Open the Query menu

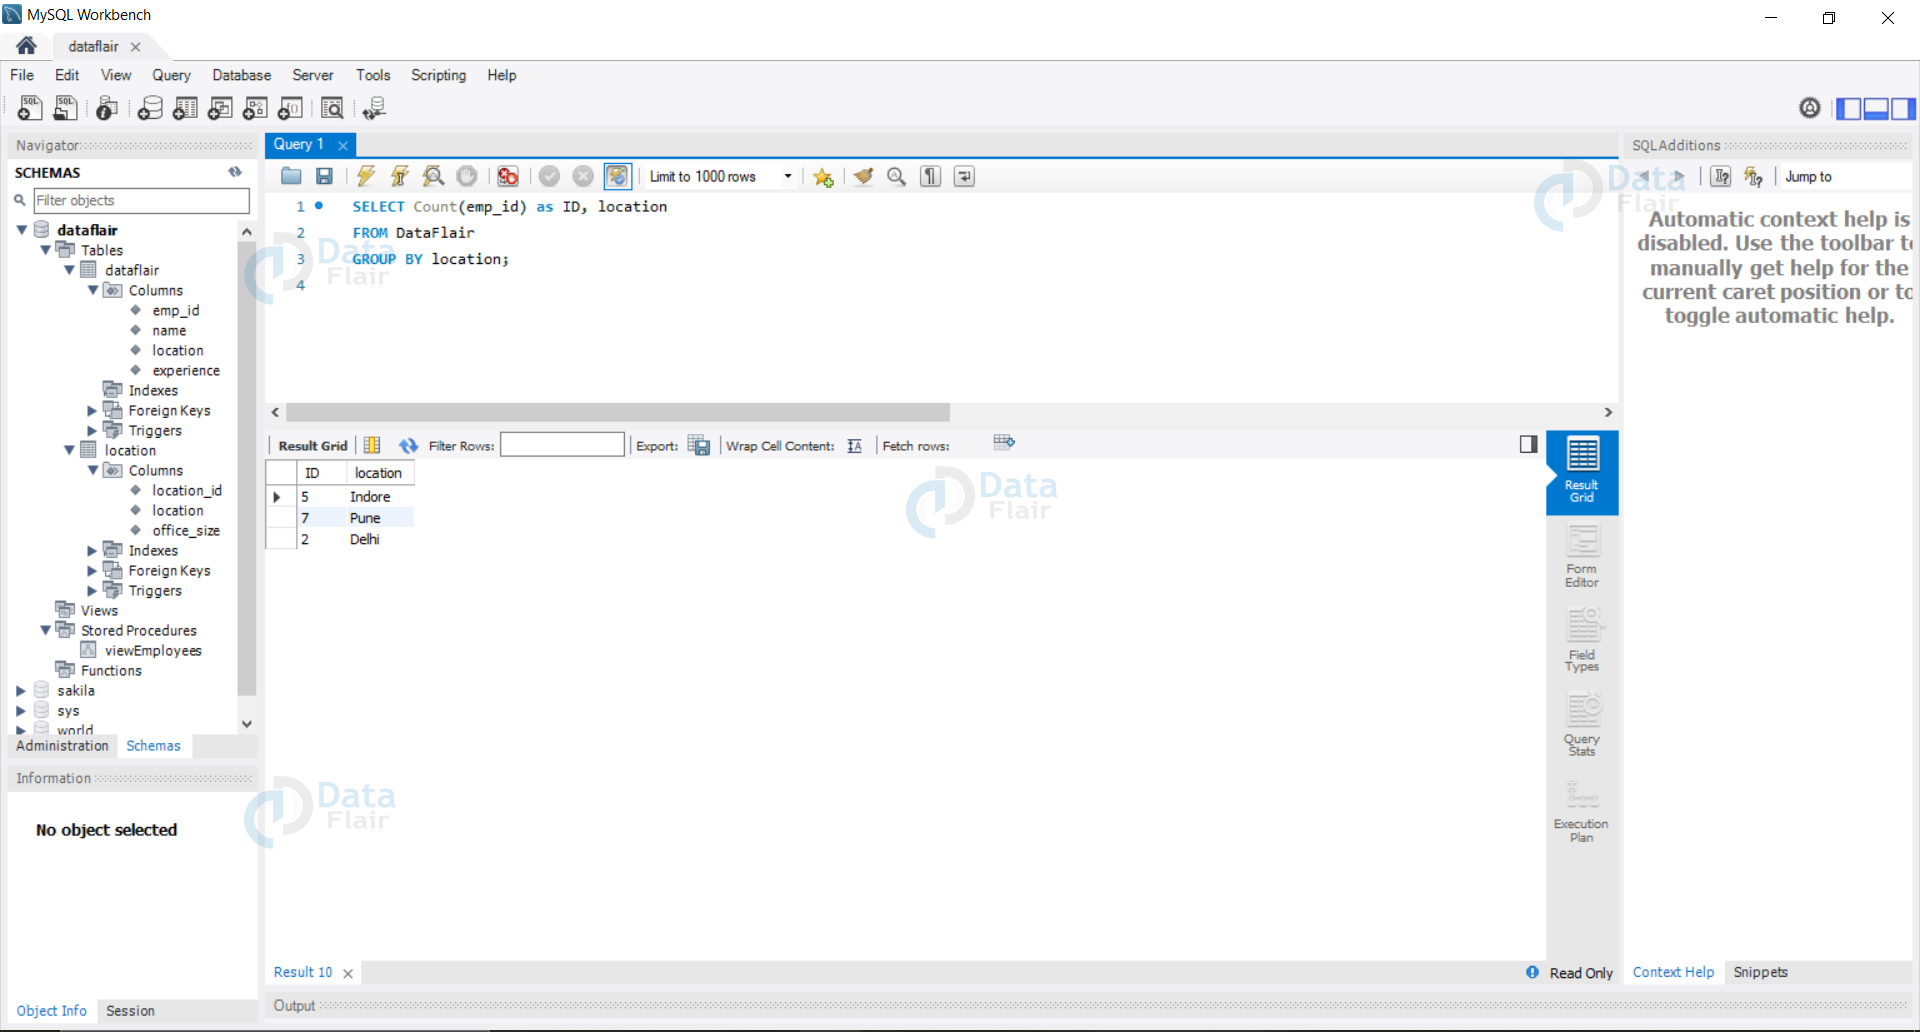click(x=171, y=75)
